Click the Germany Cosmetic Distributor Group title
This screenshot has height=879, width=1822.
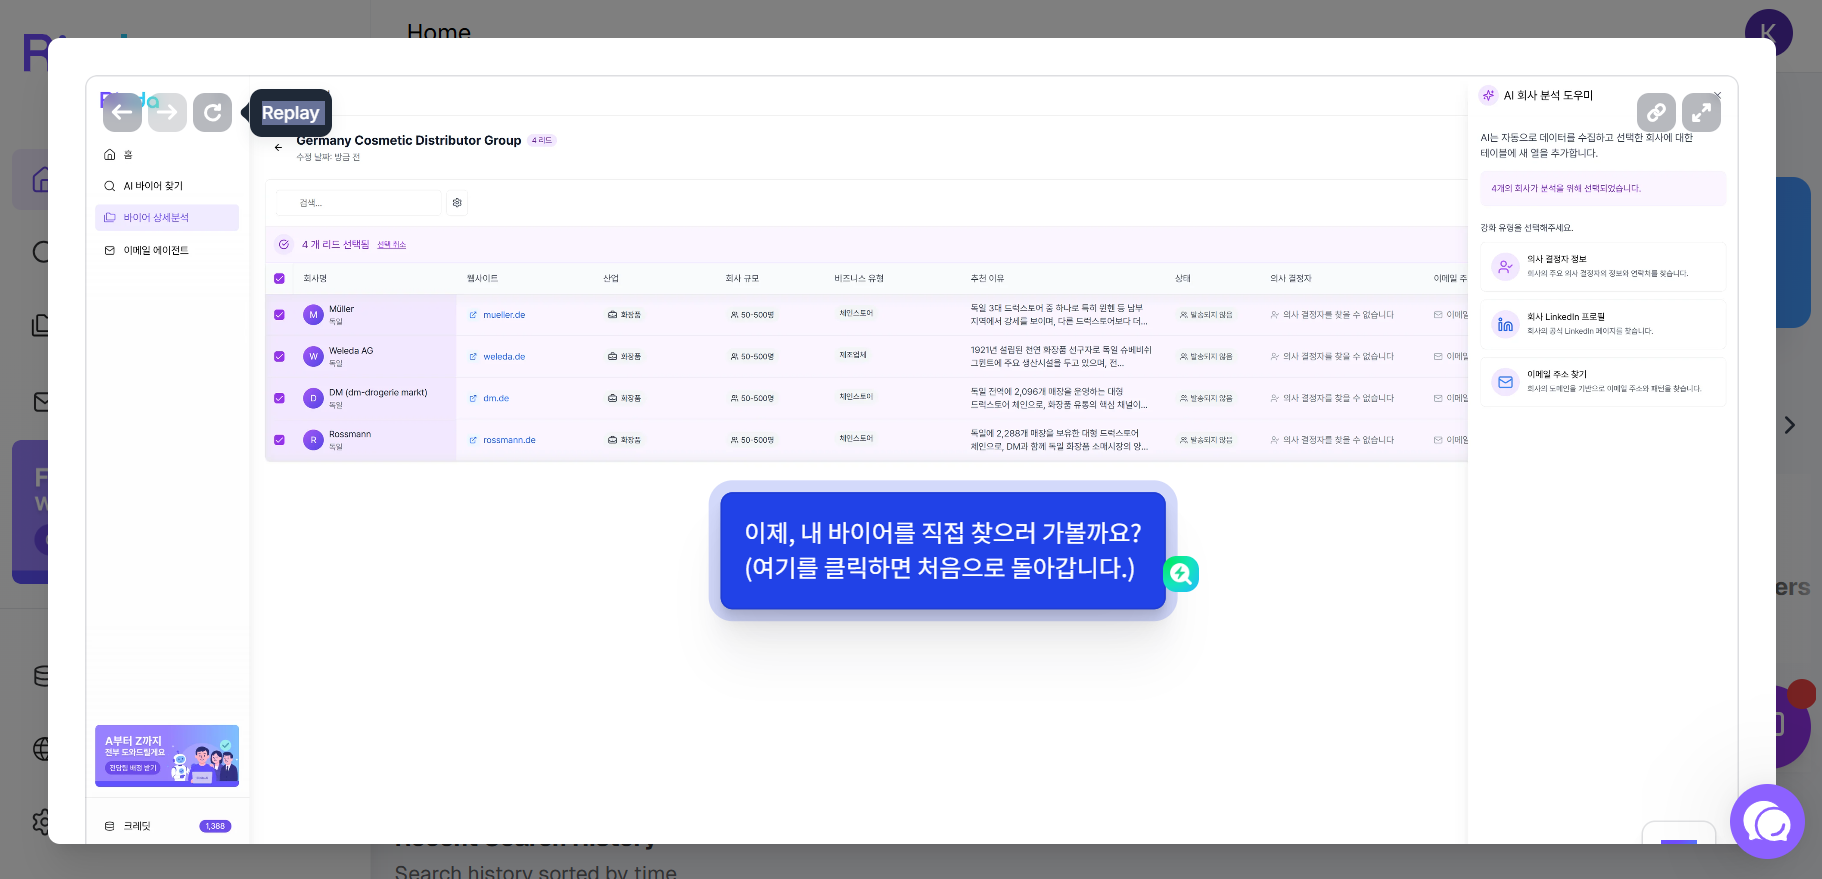pos(409,141)
